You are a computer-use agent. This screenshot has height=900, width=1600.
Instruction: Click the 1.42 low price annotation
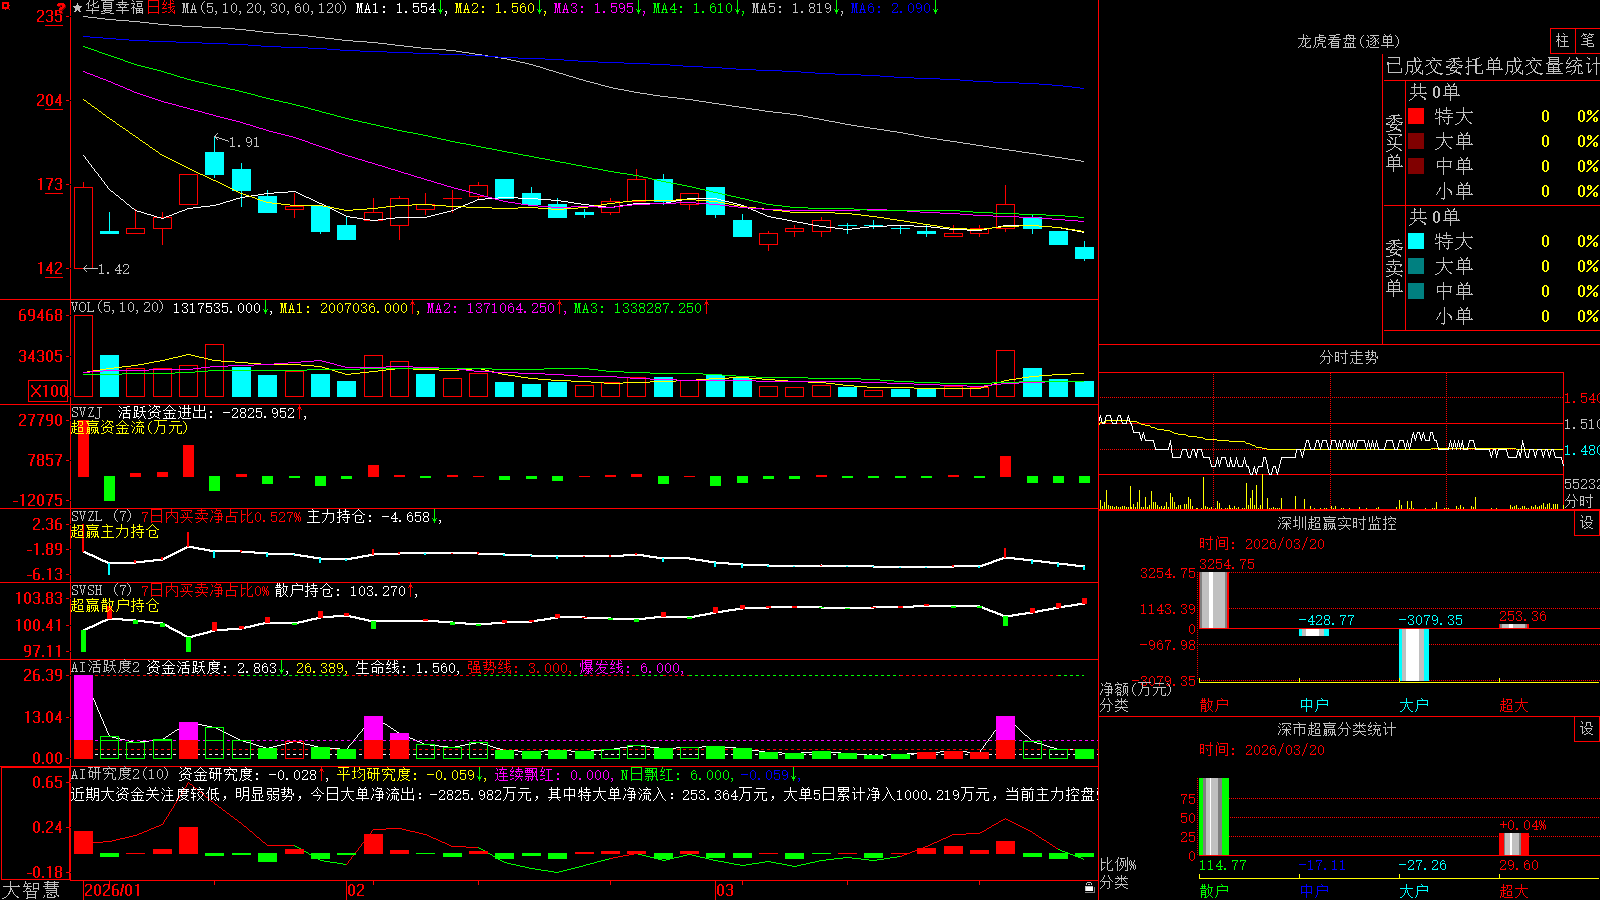click(114, 269)
